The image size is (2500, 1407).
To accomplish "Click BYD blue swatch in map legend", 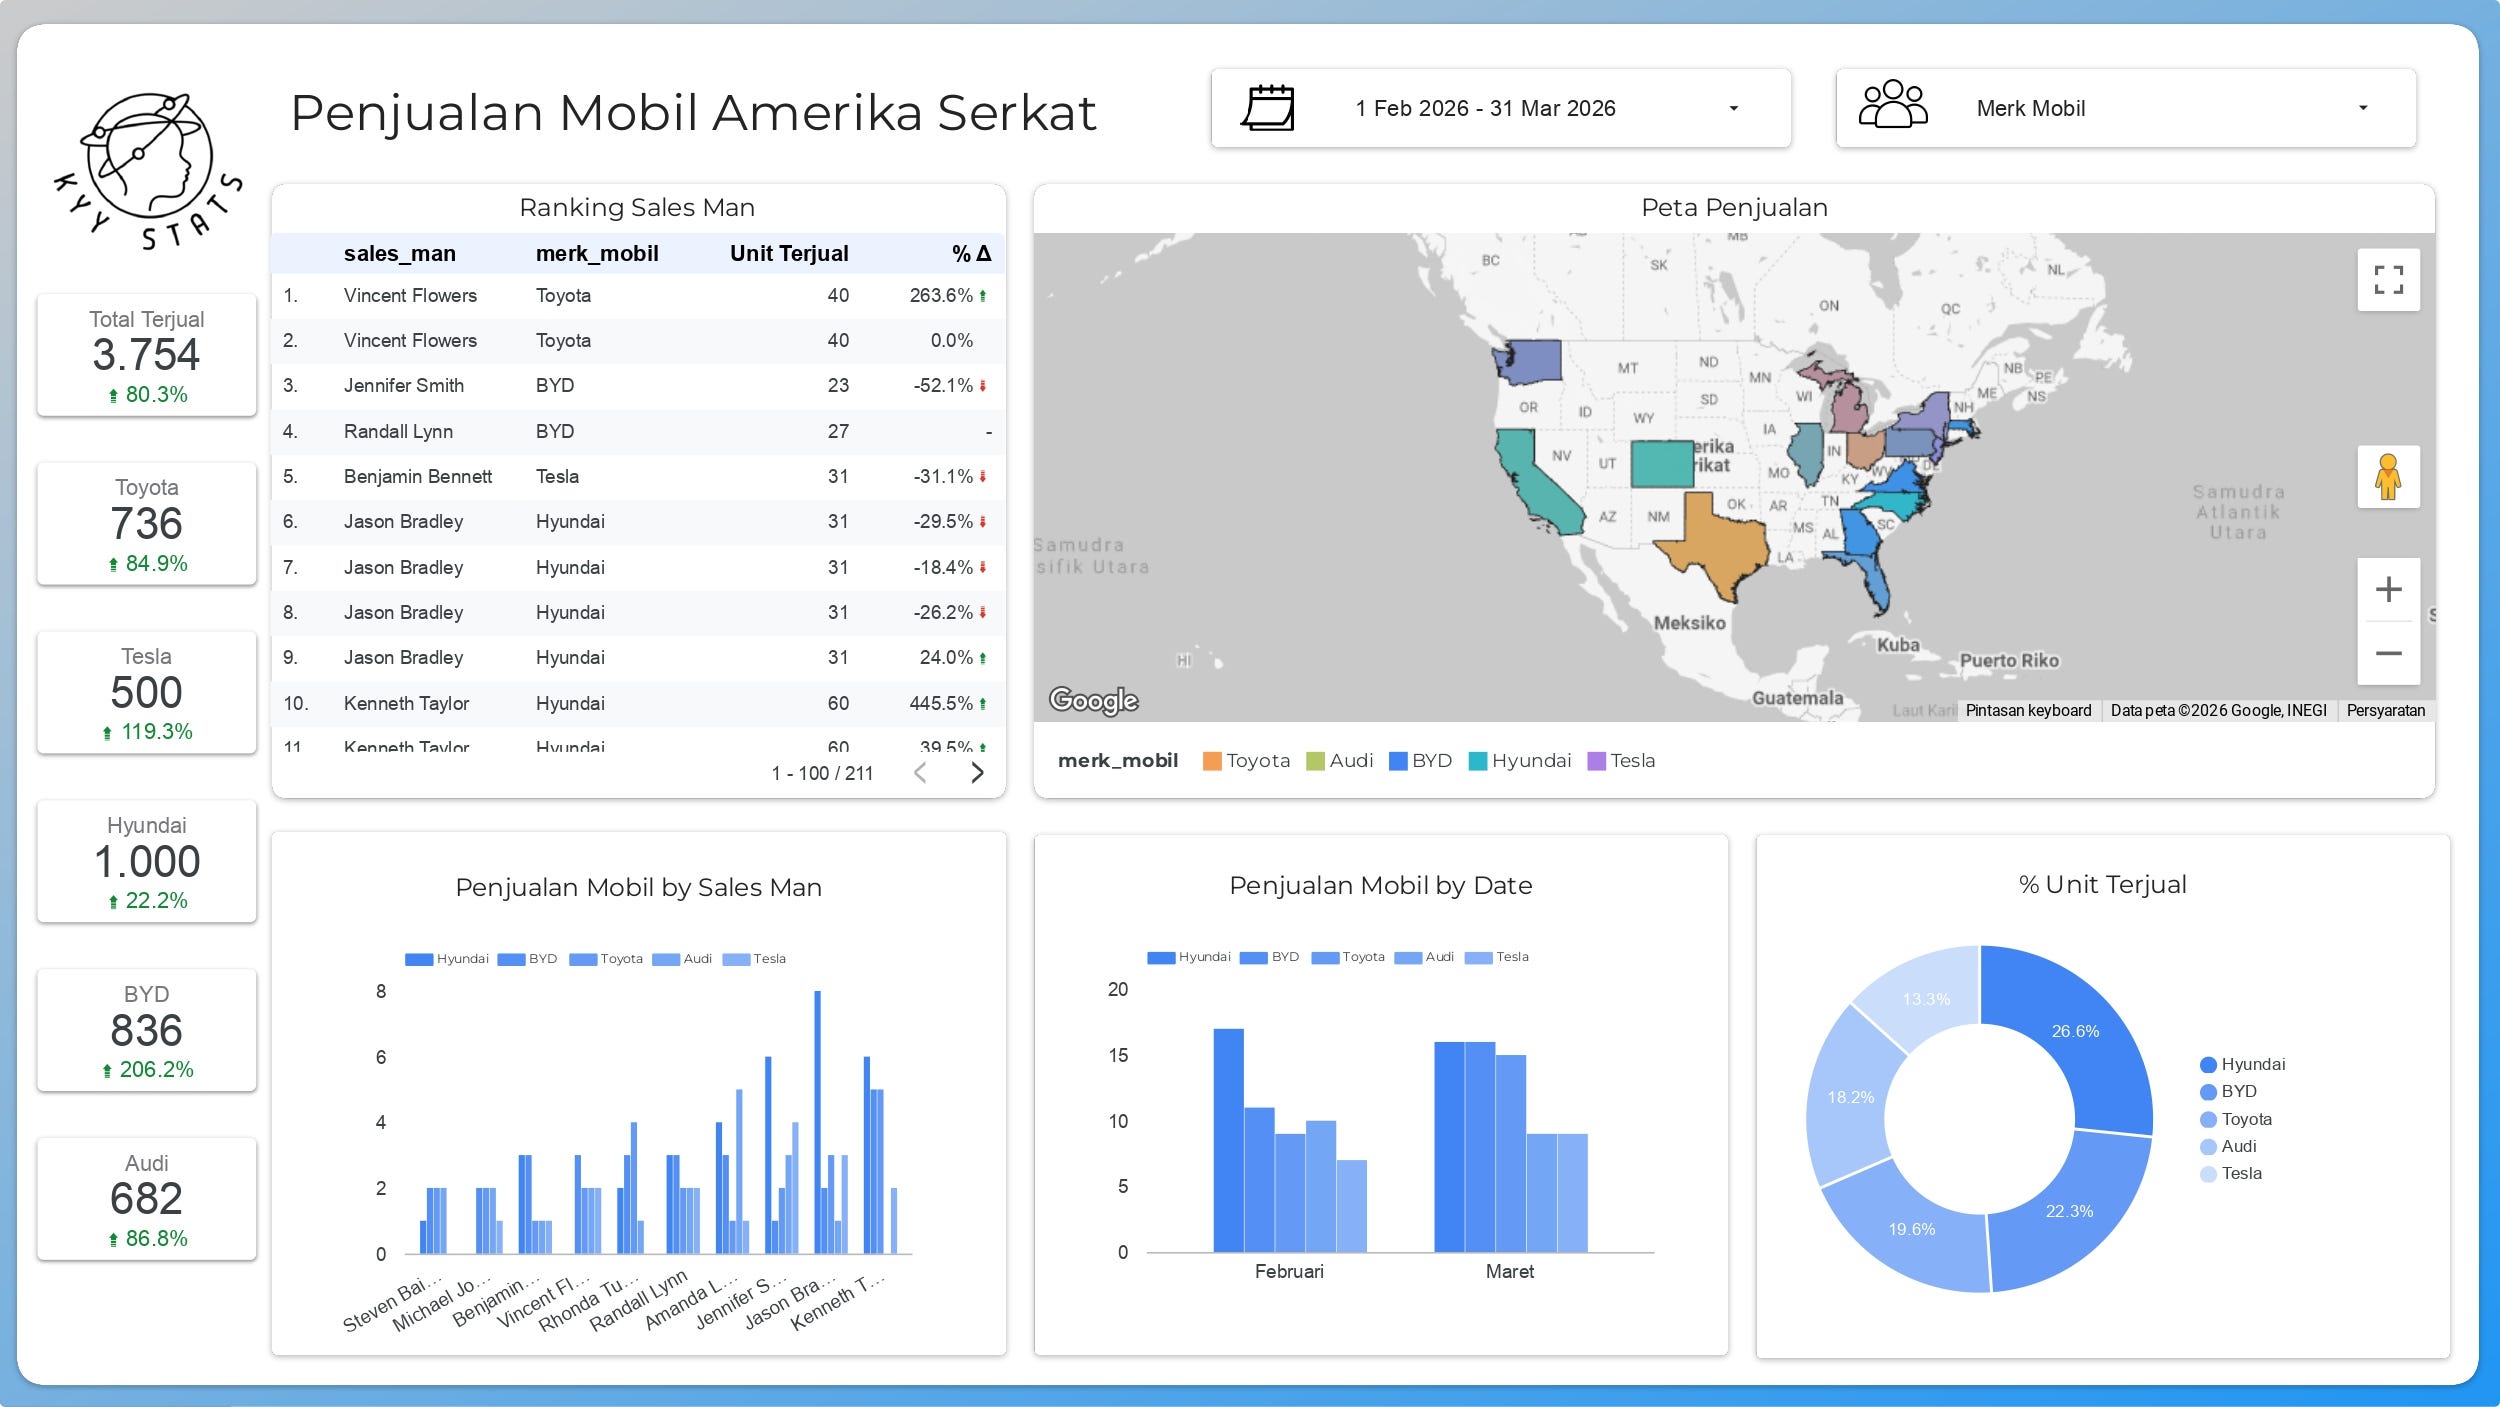I will 1398,761.
